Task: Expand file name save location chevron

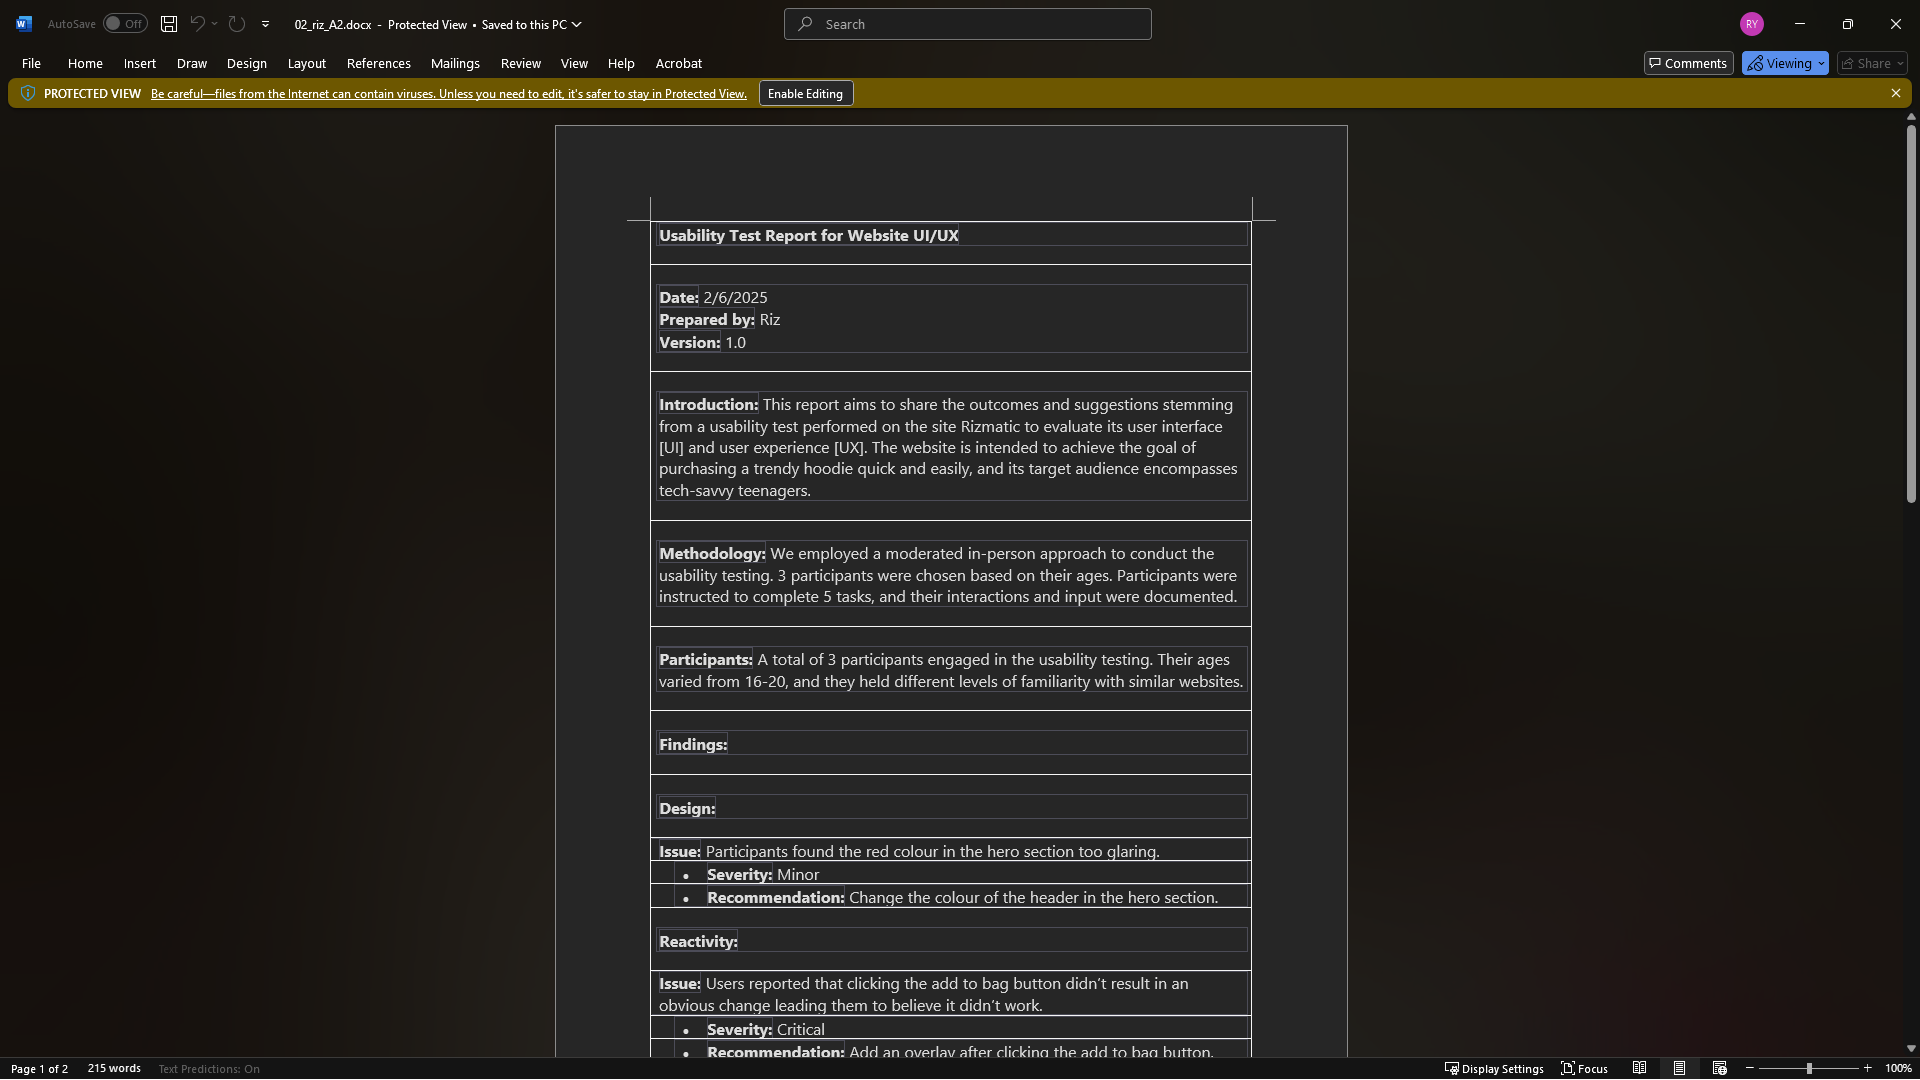Action: coord(576,24)
